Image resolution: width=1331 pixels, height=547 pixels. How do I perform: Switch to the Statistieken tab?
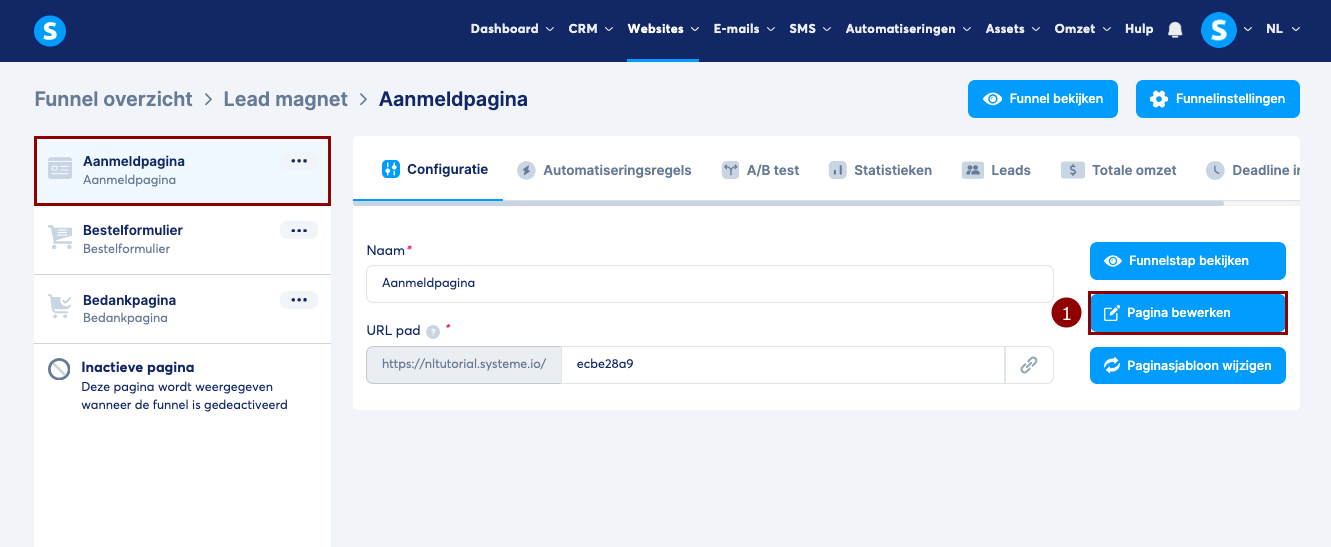tap(880, 170)
